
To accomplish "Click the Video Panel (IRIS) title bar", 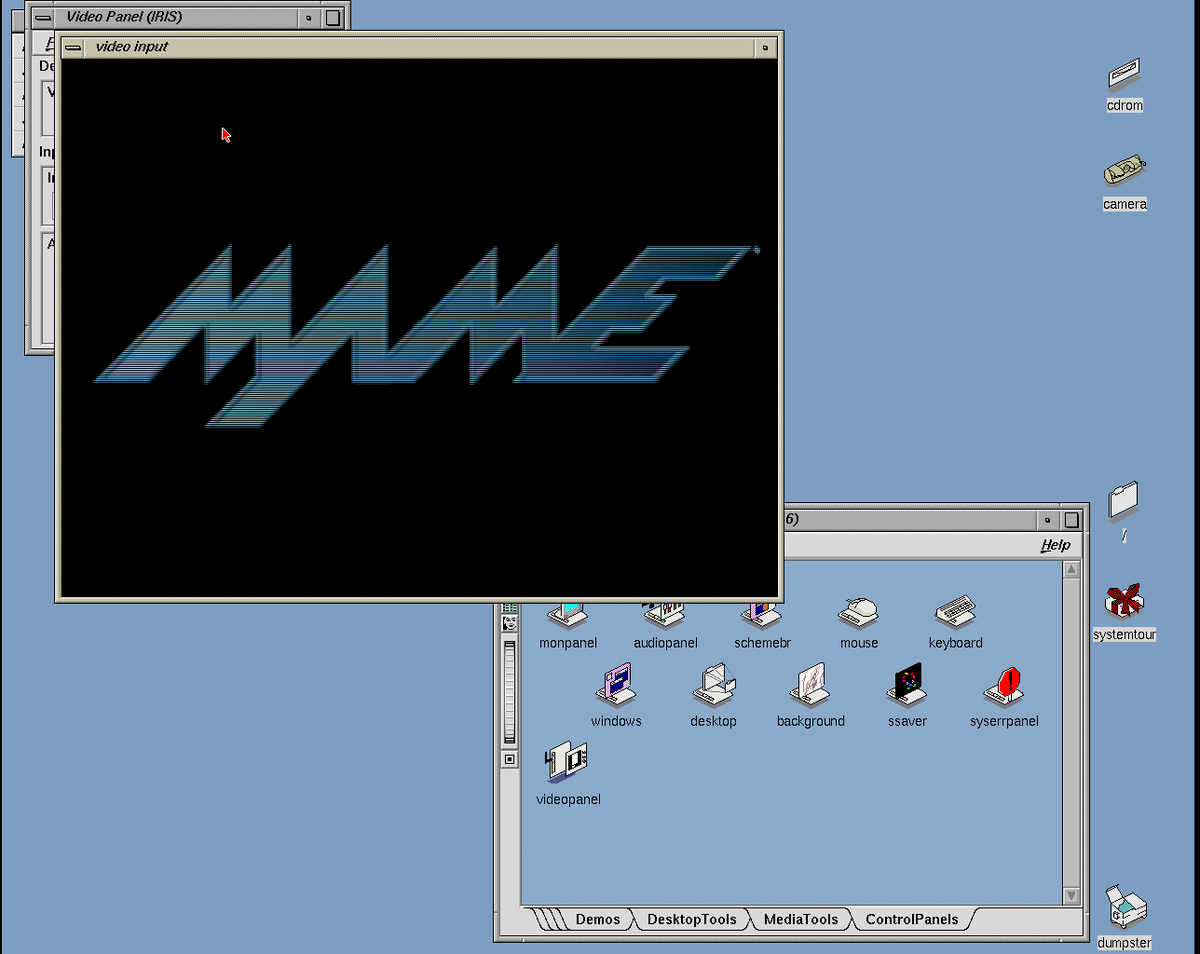I will pos(177,17).
